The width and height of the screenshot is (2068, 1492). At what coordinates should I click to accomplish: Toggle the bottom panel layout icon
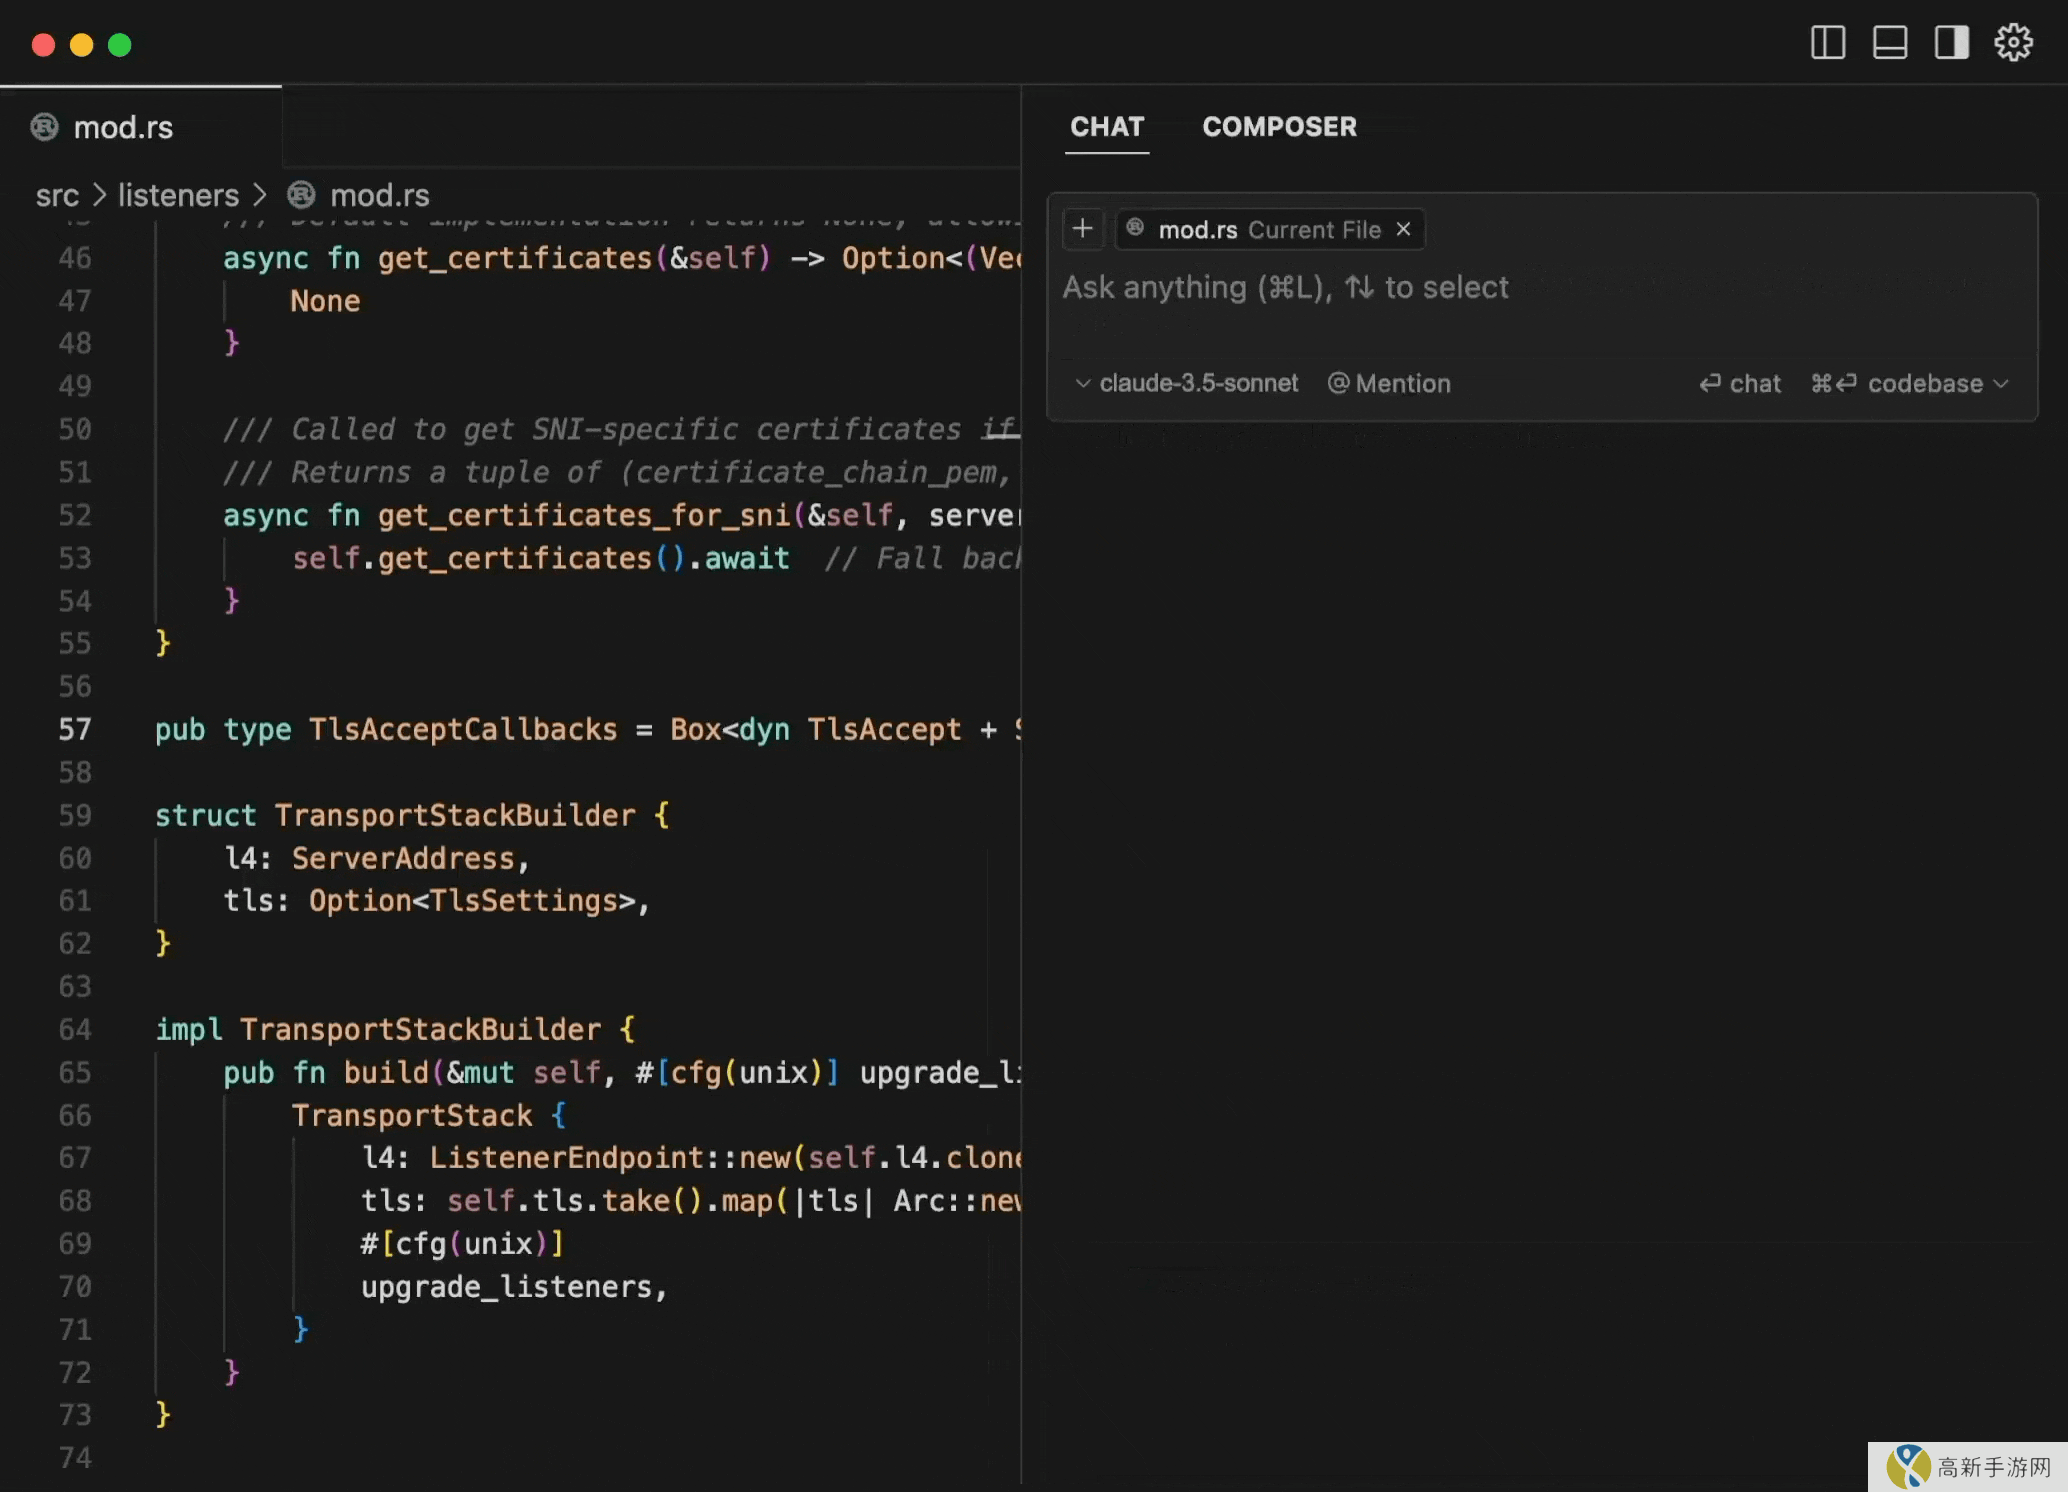[x=1889, y=43]
